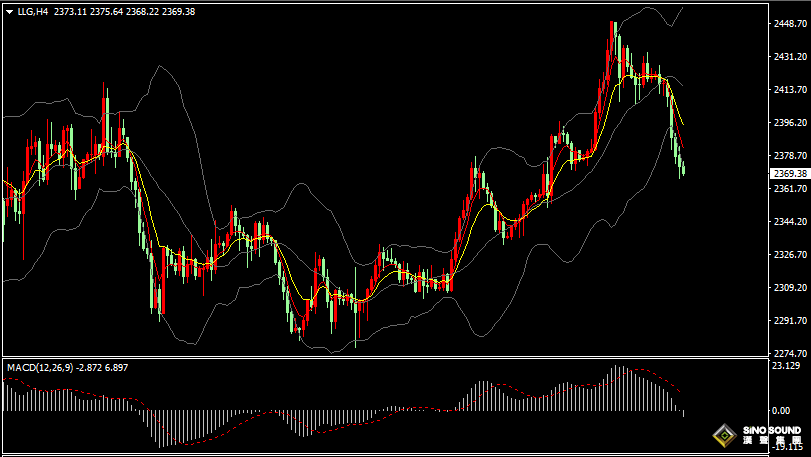Click the 2274.70 price axis label
This screenshot has width=811, height=457.
coord(790,353)
